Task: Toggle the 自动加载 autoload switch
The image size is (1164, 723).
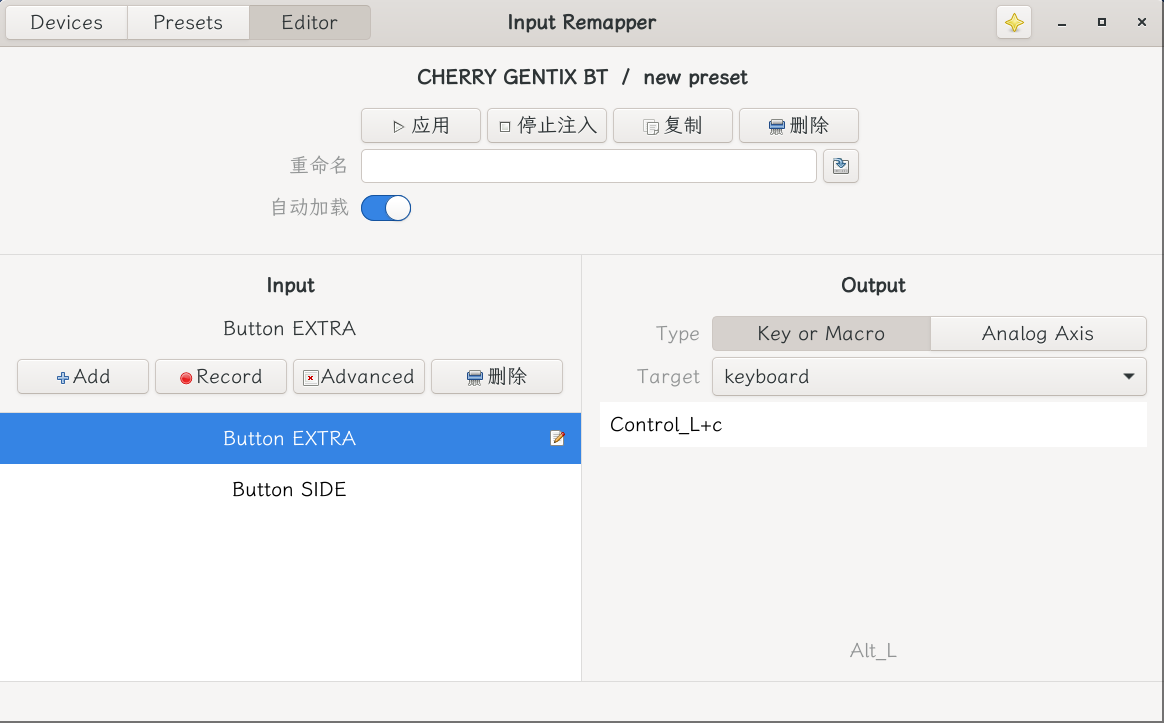Action: tap(386, 208)
